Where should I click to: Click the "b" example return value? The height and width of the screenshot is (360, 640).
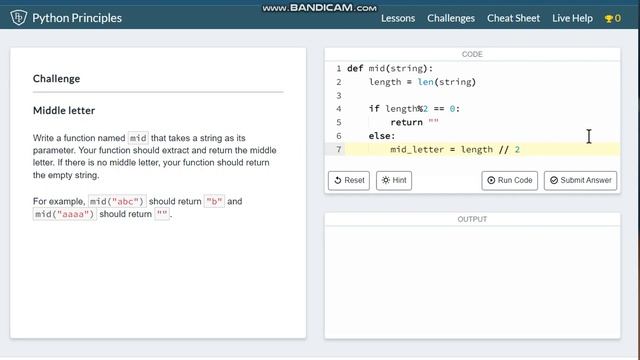point(214,201)
